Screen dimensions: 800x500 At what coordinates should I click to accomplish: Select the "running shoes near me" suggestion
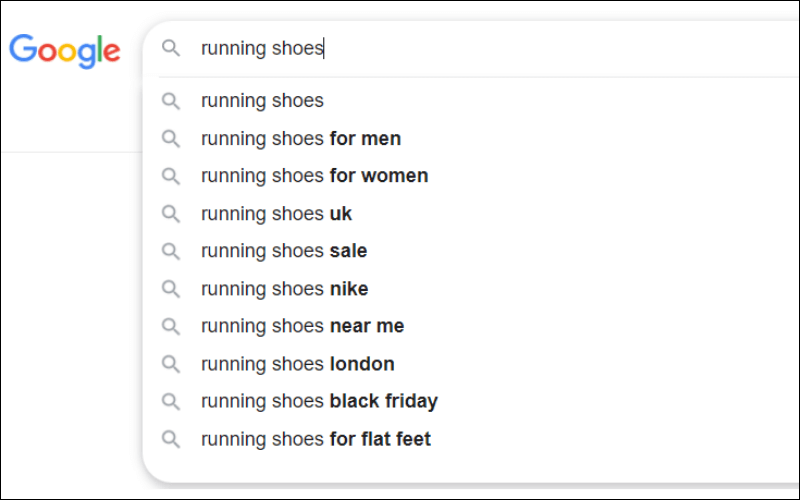coord(302,326)
